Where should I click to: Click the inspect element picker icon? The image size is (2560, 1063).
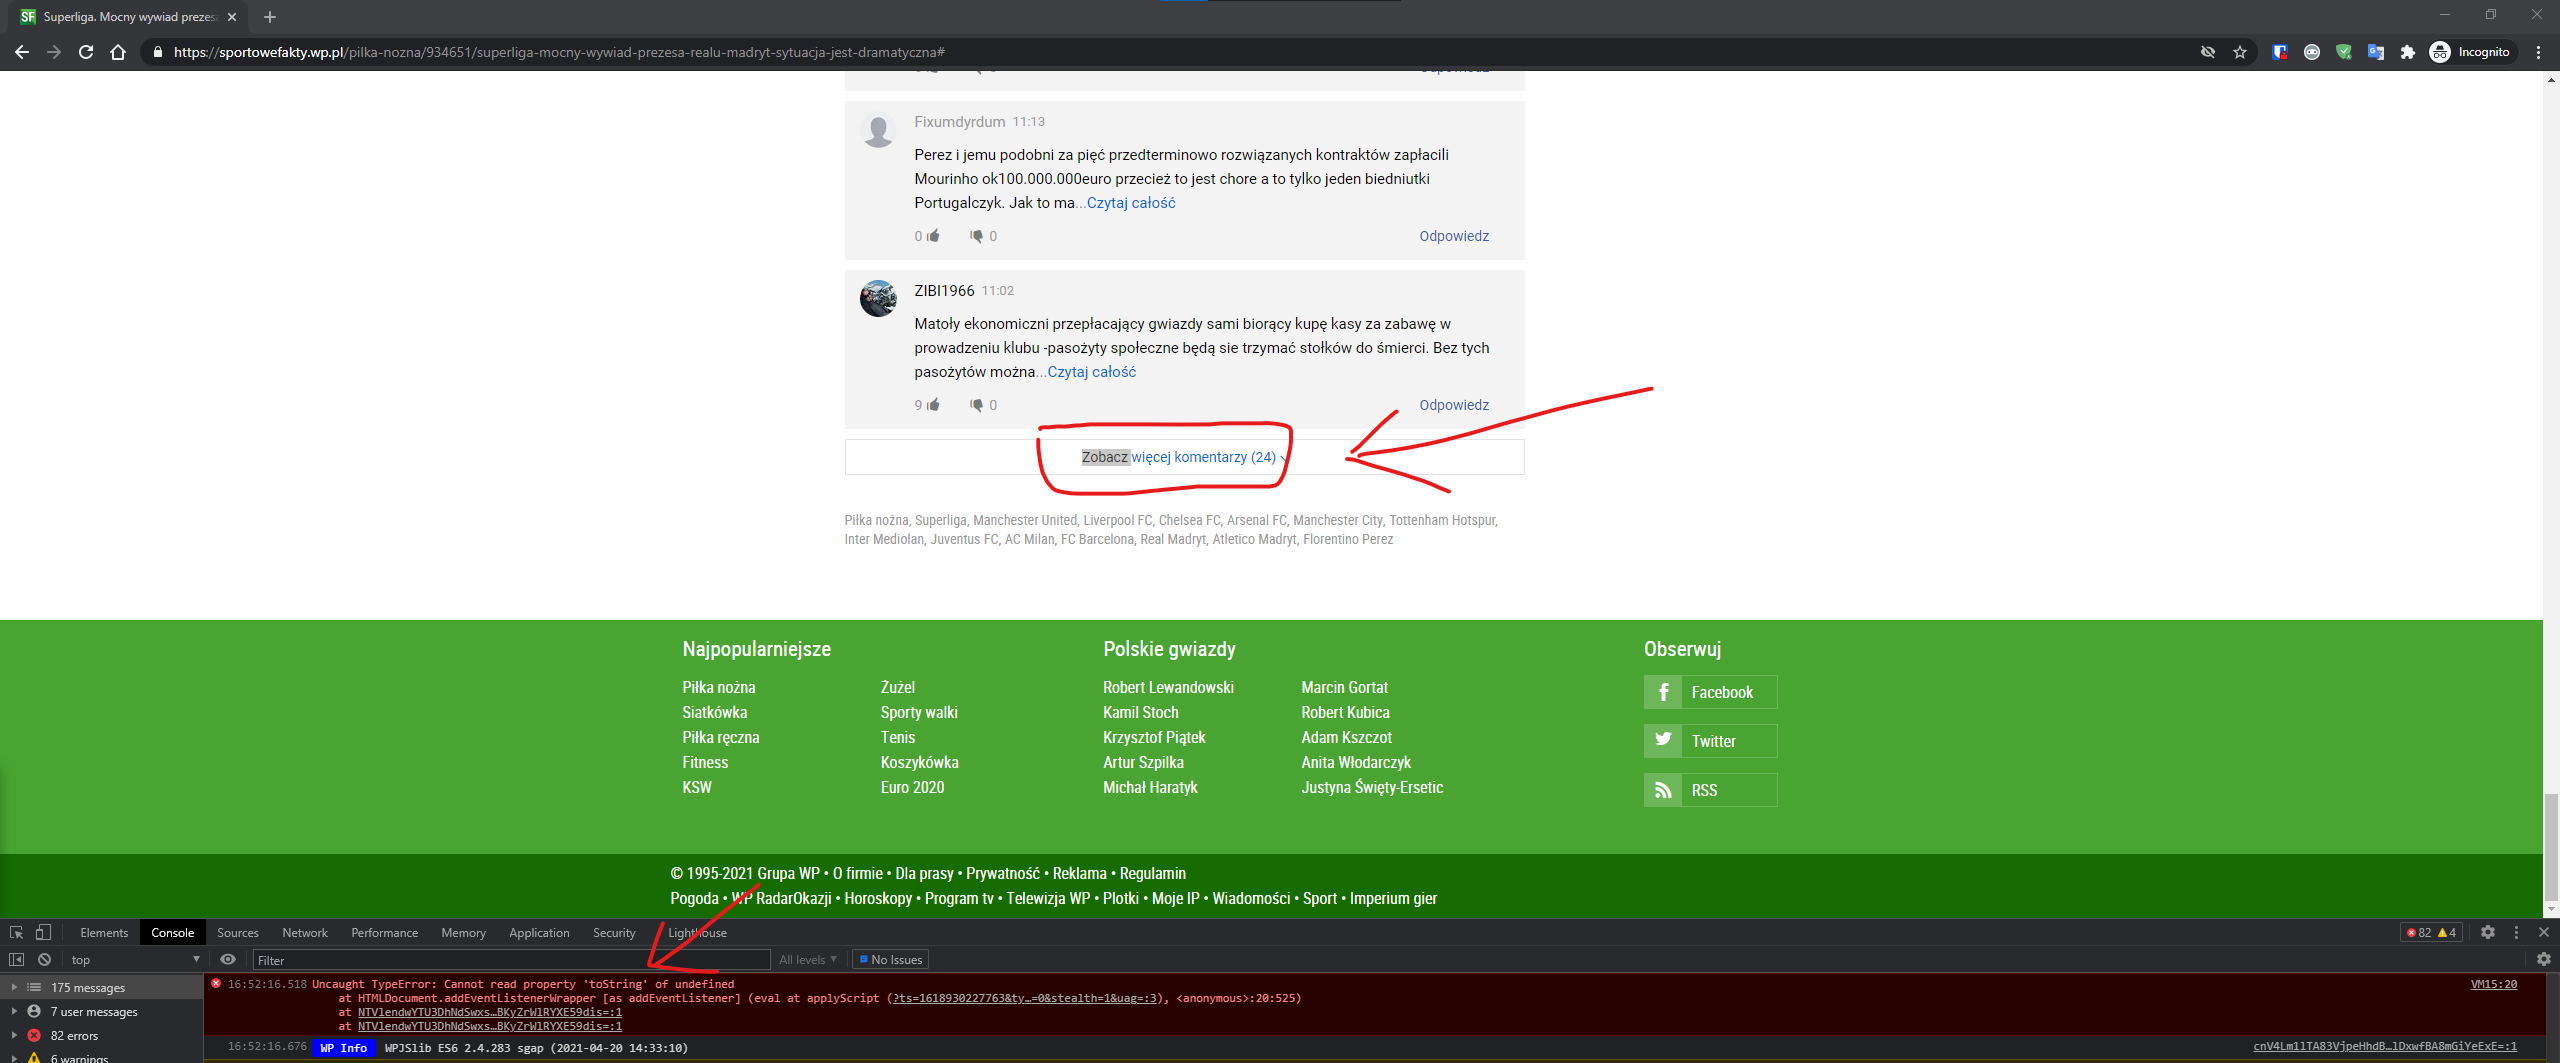click(x=16, y=932)
